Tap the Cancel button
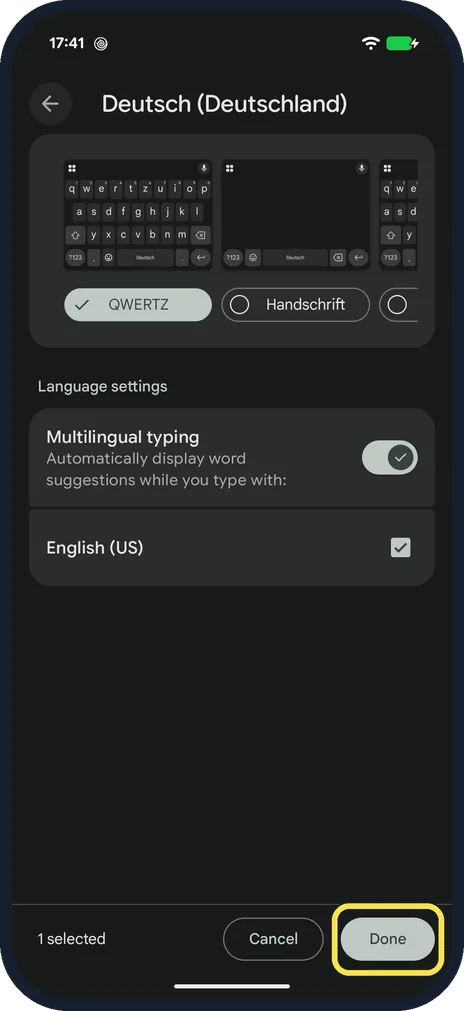Viewport: 464px width, 1011px height. (x=273, y=939)
